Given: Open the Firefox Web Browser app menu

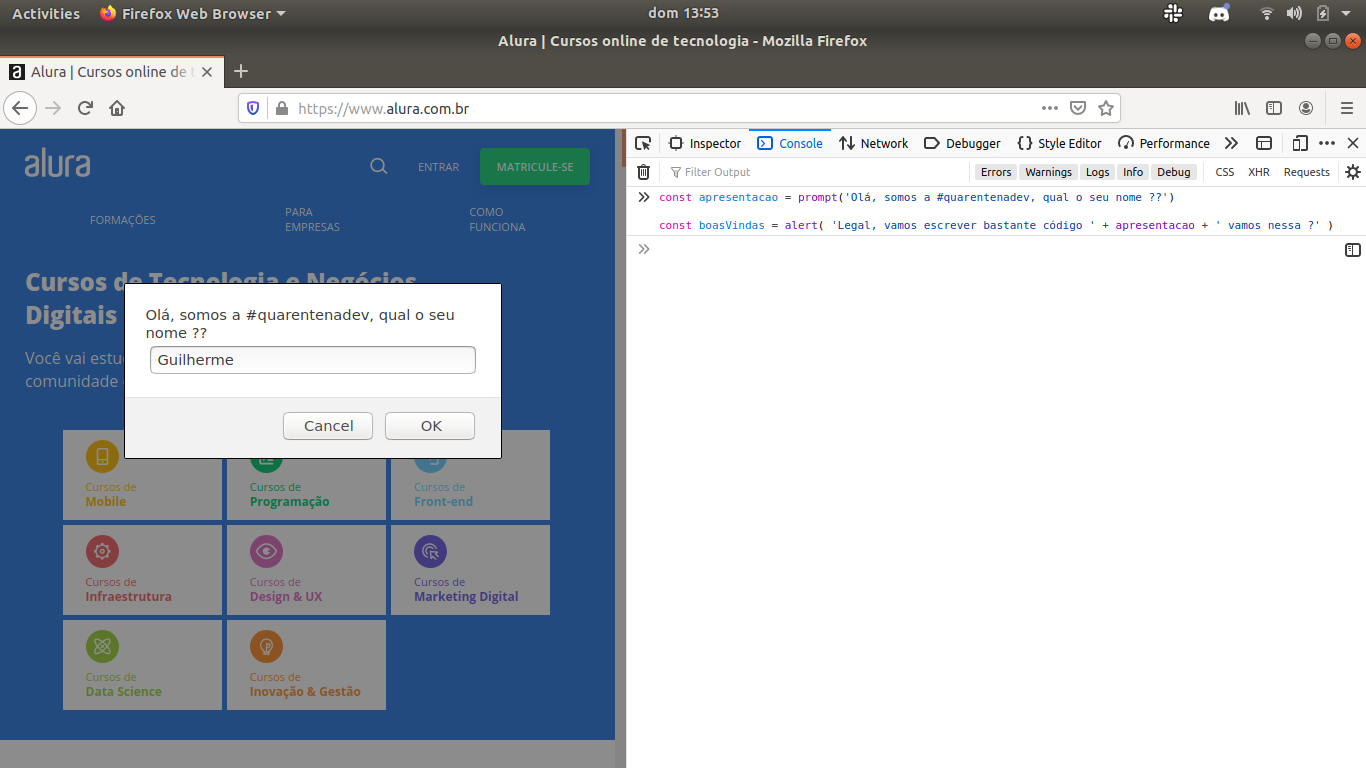Looking at the screenshot, I should [193, 13].
